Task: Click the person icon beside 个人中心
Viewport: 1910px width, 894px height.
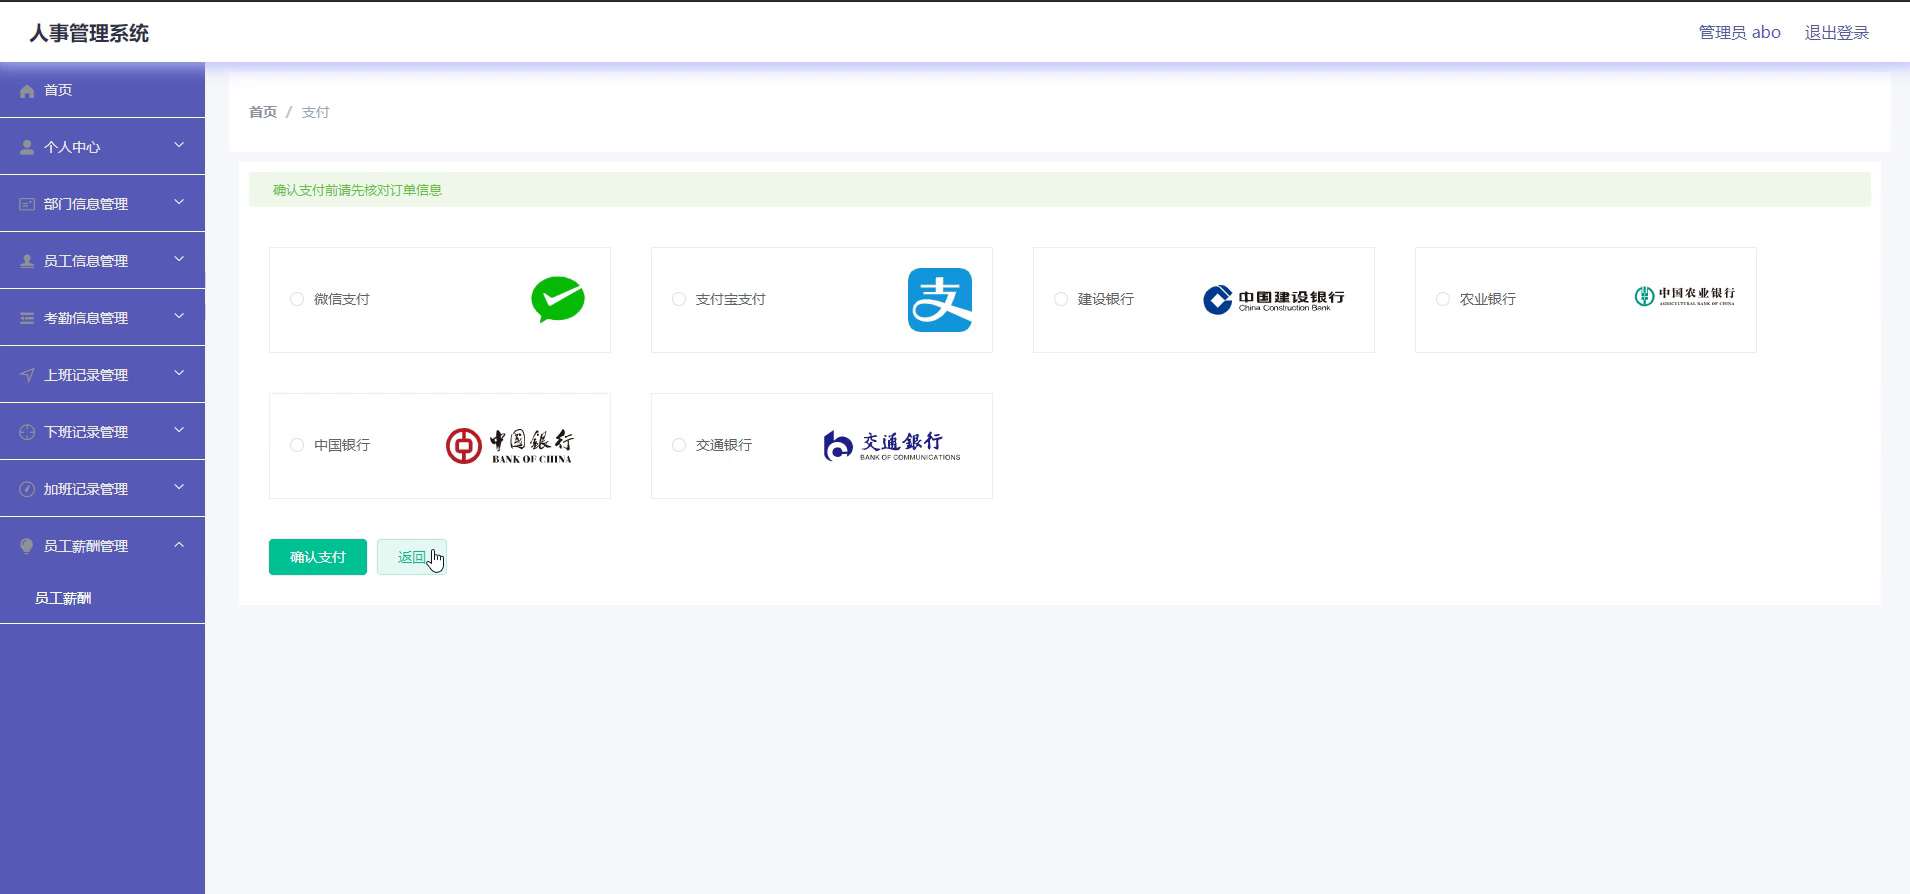Action: pos(27,147)
